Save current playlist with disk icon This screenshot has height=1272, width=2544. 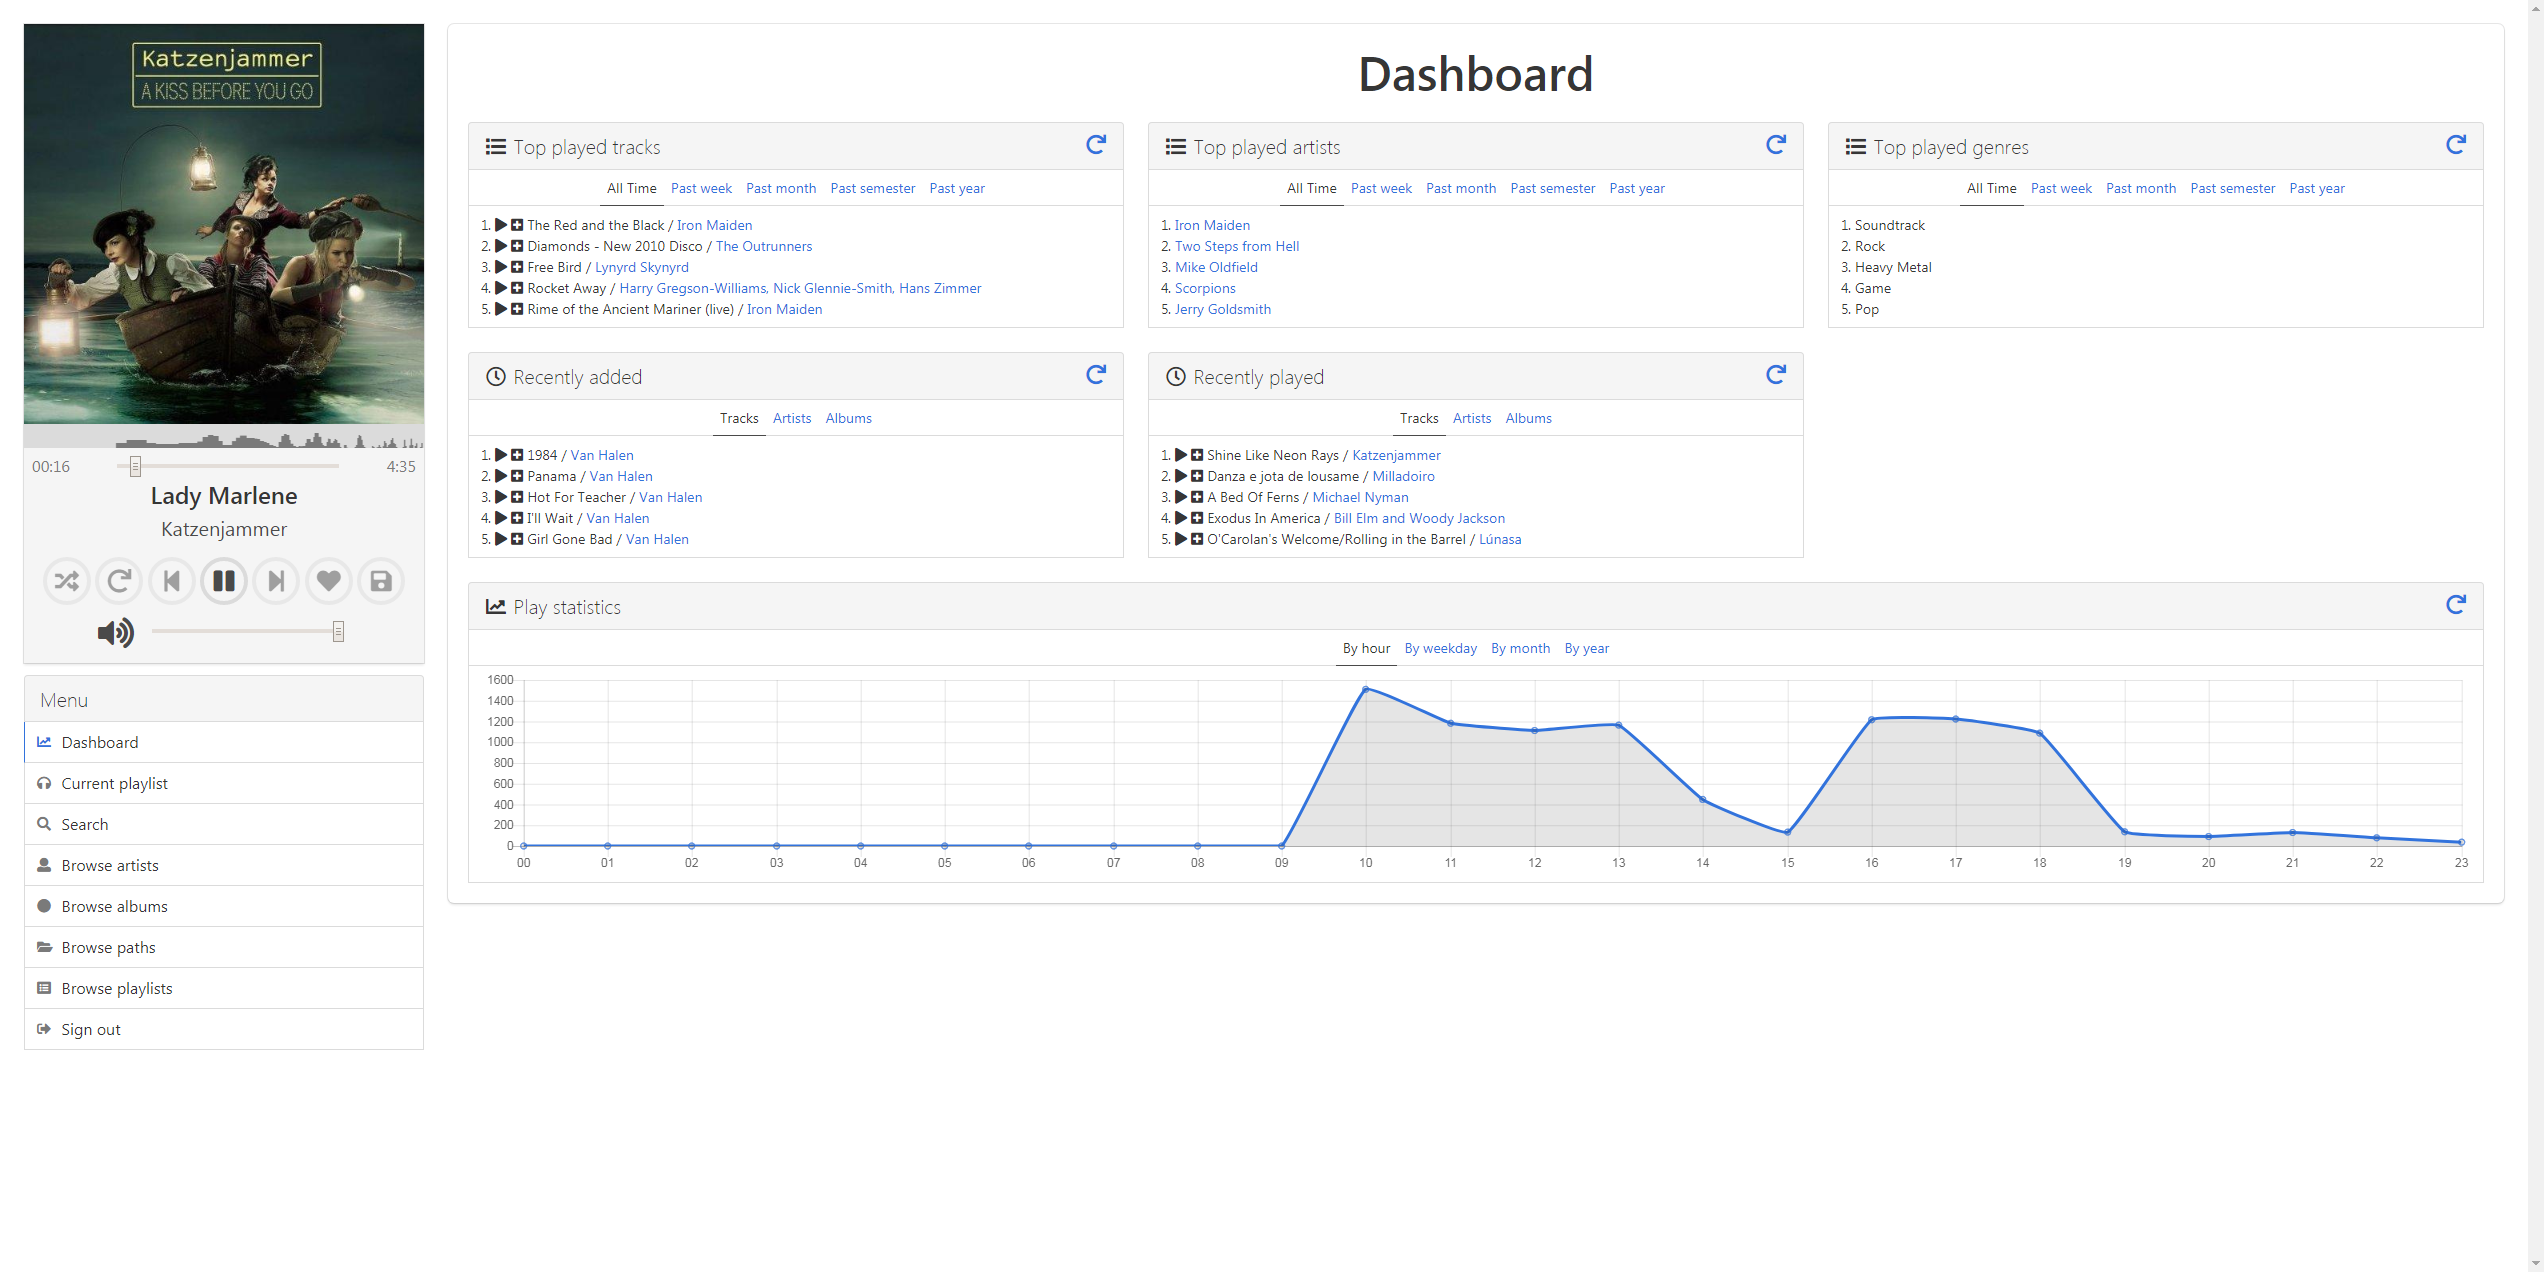[381, 581]
